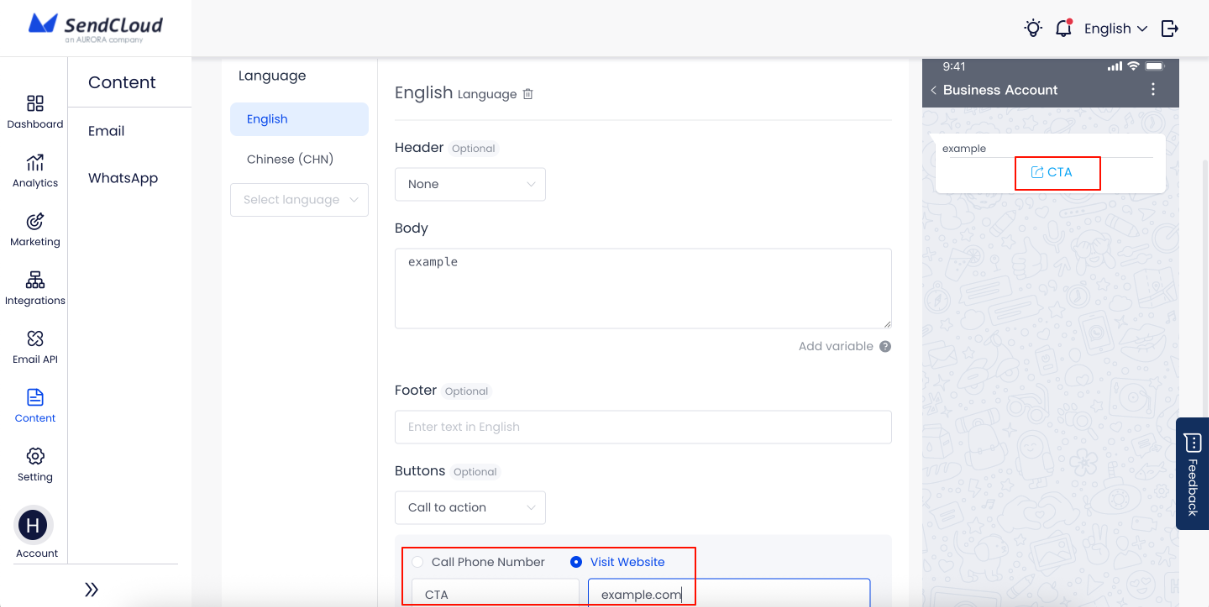Open the Dashboard sidebar icon

click(x=35, y=104)
